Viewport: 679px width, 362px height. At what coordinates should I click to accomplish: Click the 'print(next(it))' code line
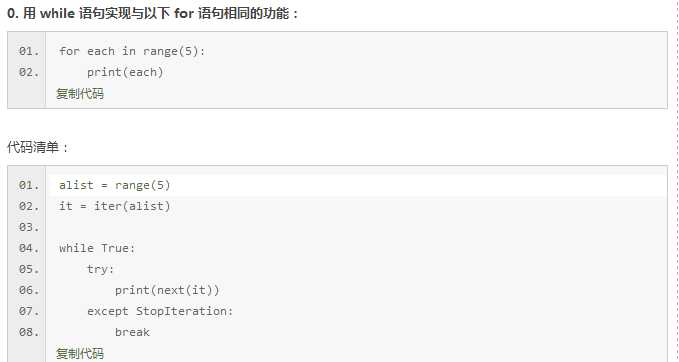(167, 290)
